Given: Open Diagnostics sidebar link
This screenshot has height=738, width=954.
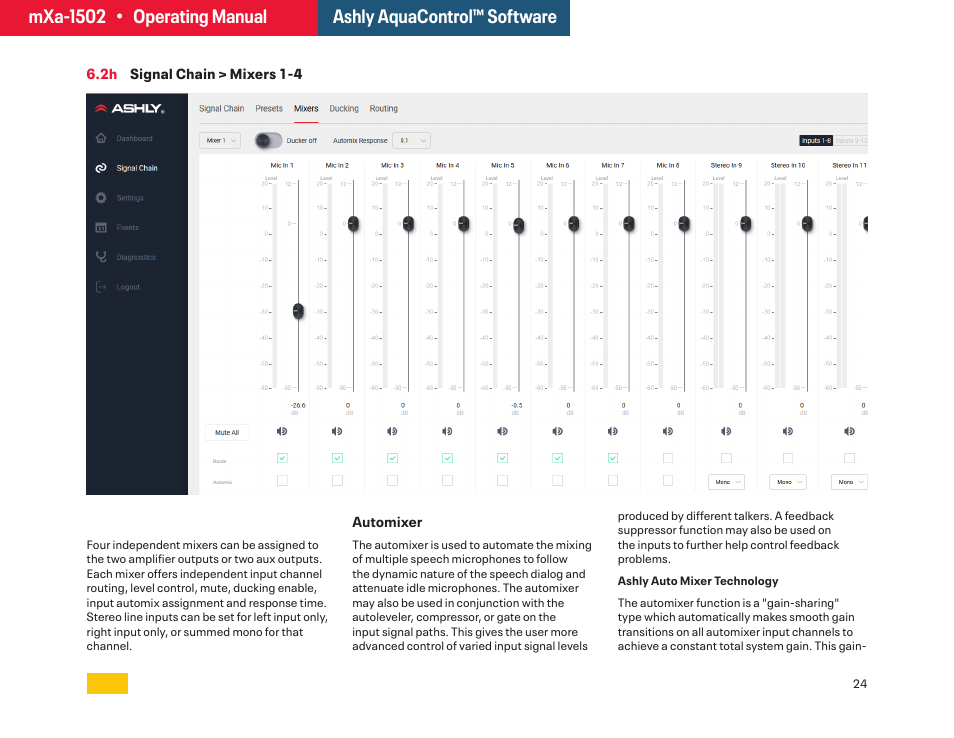Looking at the screenshot, I should click(x=136, y=257).
